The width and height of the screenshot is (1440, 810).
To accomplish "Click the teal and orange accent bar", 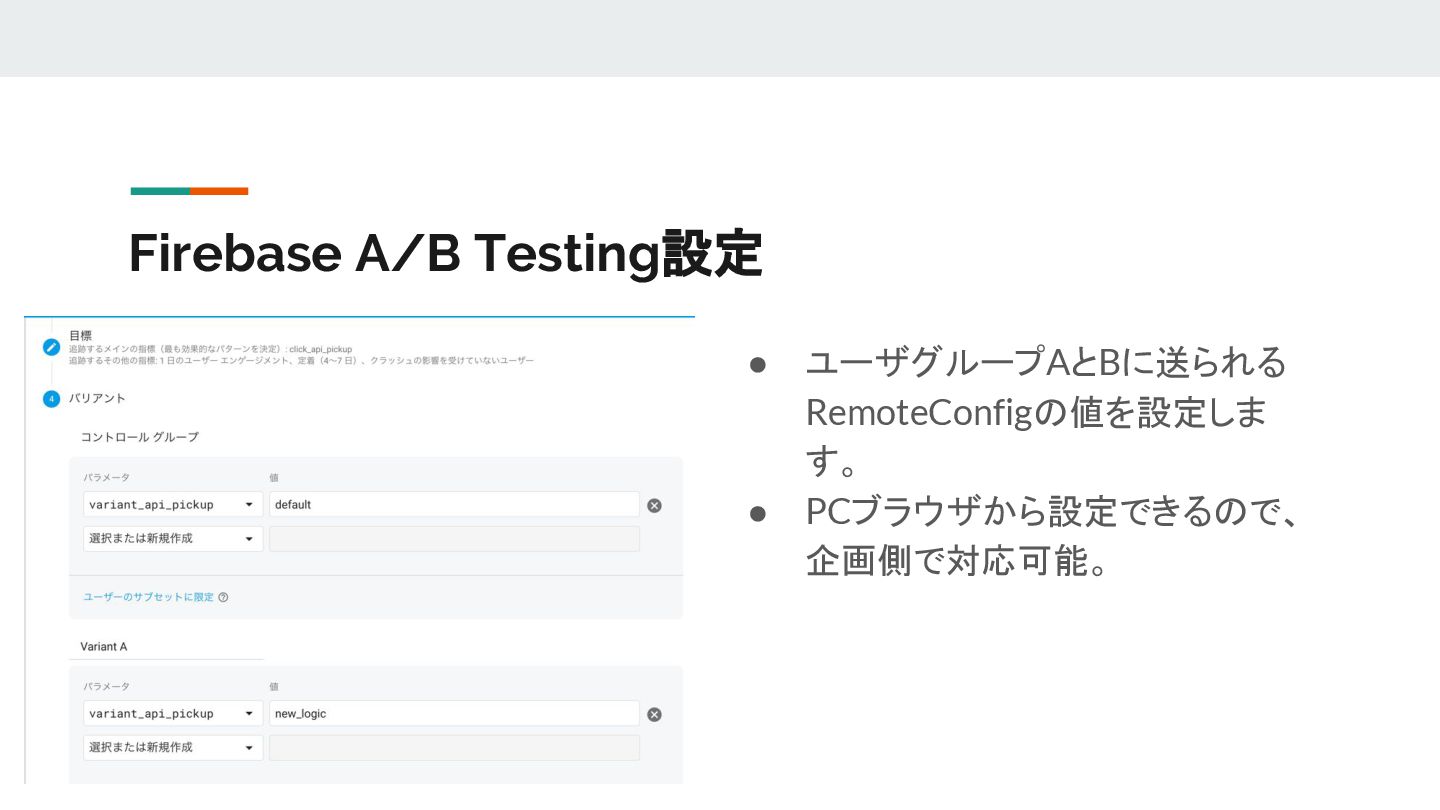I will (189, 191).
